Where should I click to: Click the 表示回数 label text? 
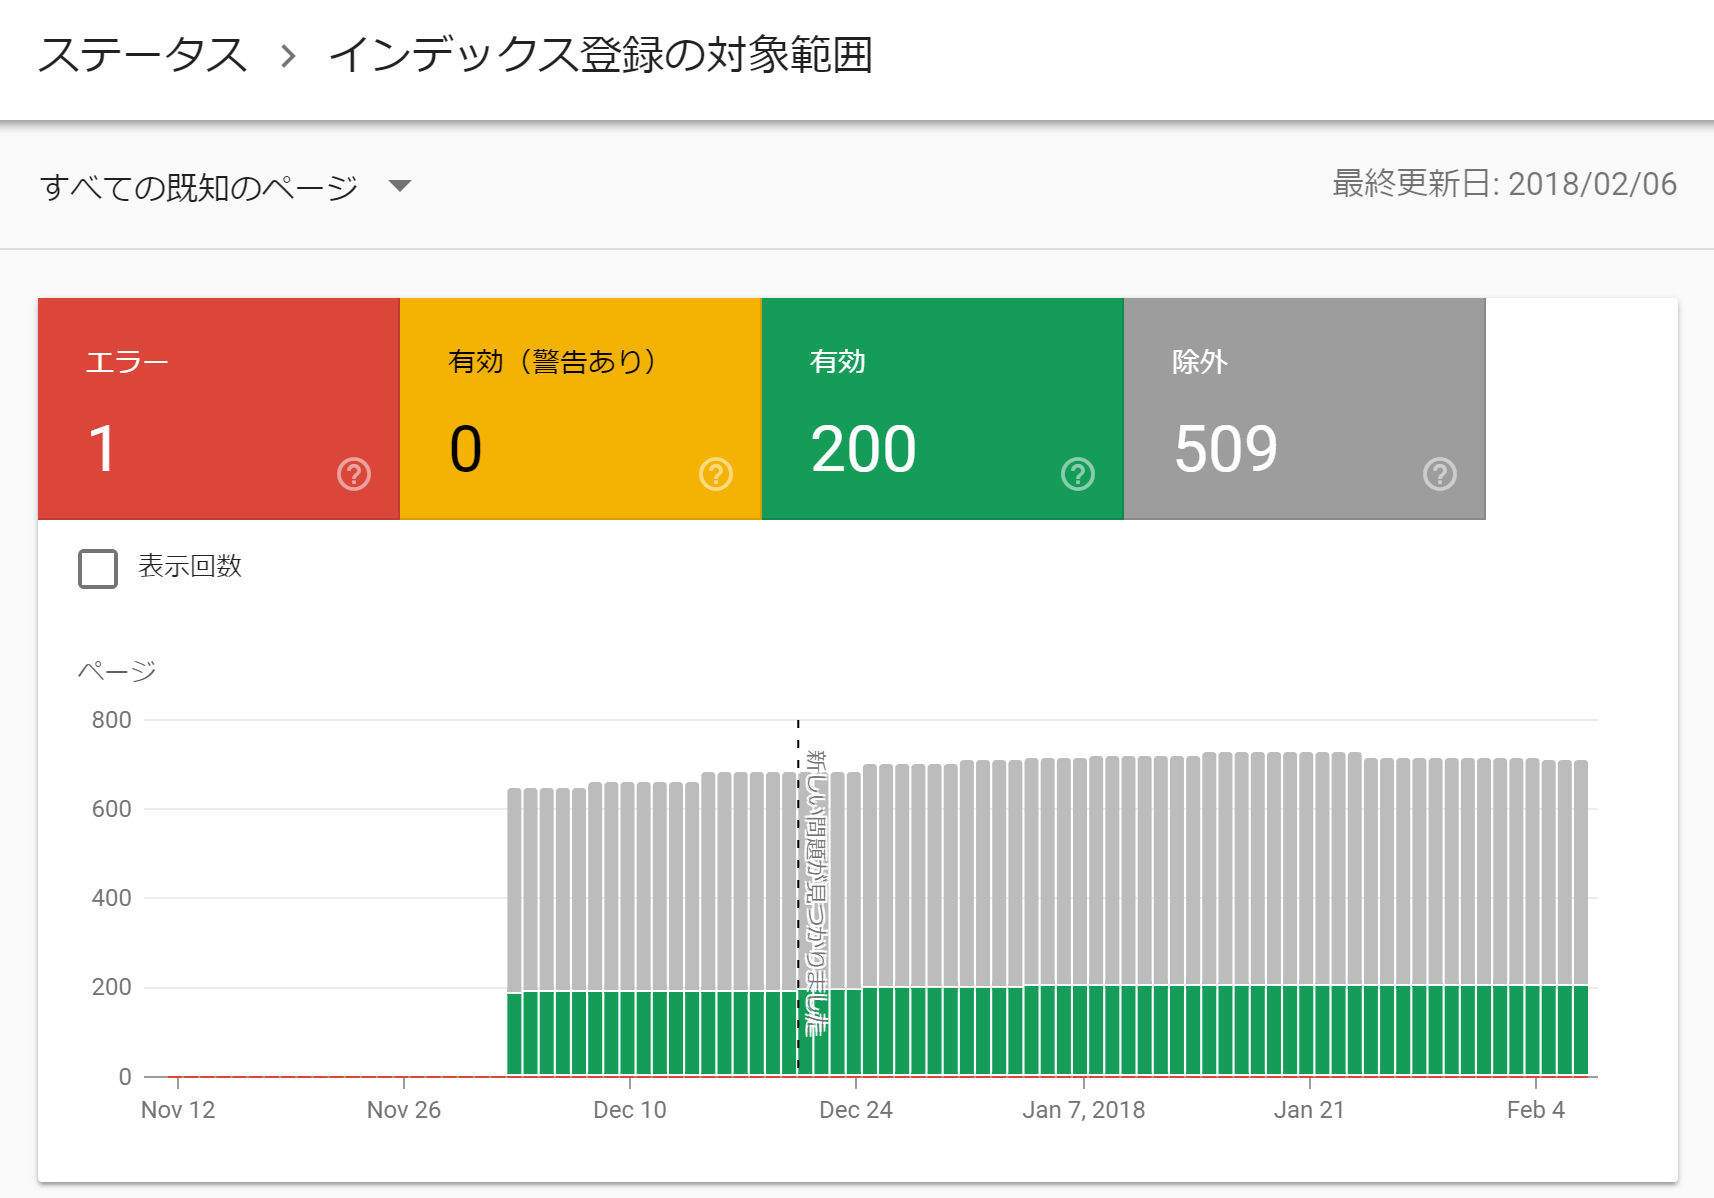point(190,566)
